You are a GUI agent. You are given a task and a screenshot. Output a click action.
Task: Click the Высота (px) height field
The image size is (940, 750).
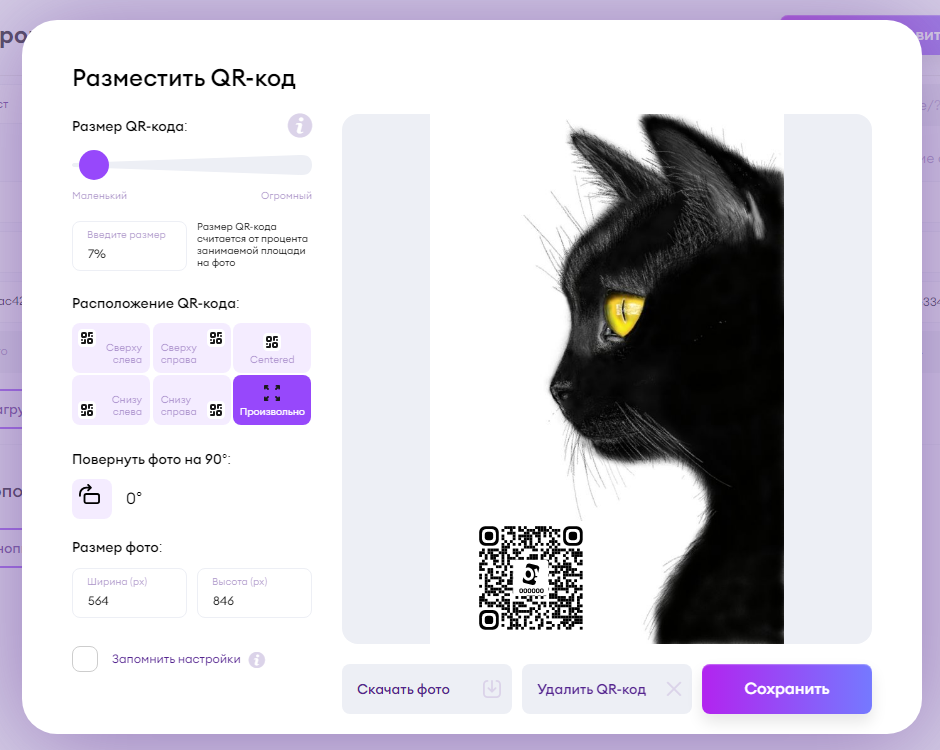[254, 593]
